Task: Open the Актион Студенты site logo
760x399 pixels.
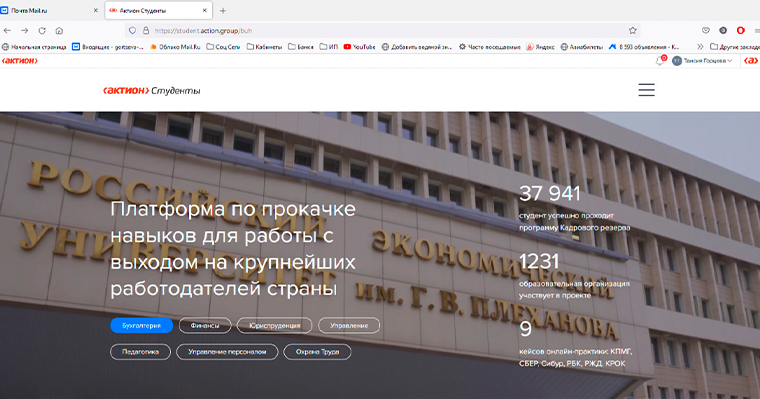Action: click(x=152, y=91)
